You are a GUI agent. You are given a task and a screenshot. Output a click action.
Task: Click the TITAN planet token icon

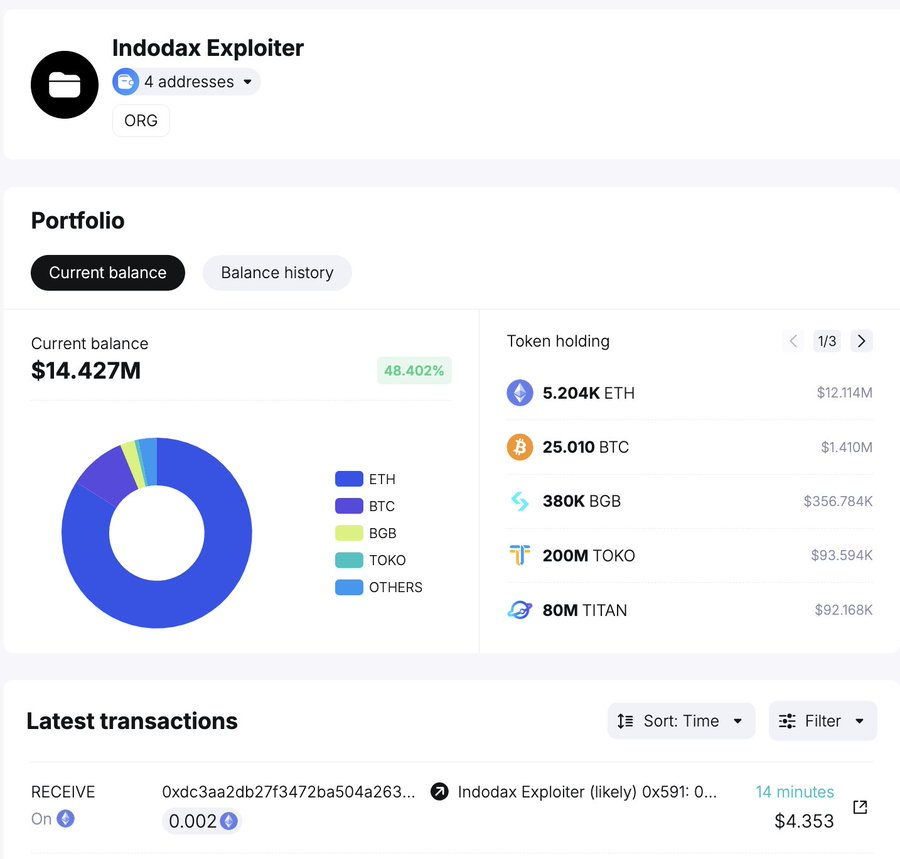point(520,610)
